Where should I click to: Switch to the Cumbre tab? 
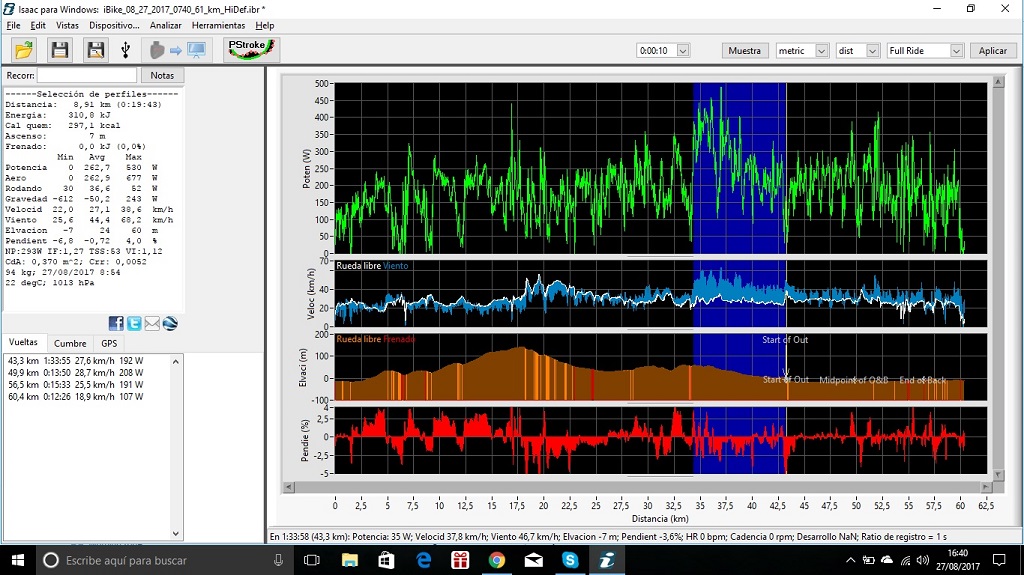pyautogui.click(x=70, y=343)
